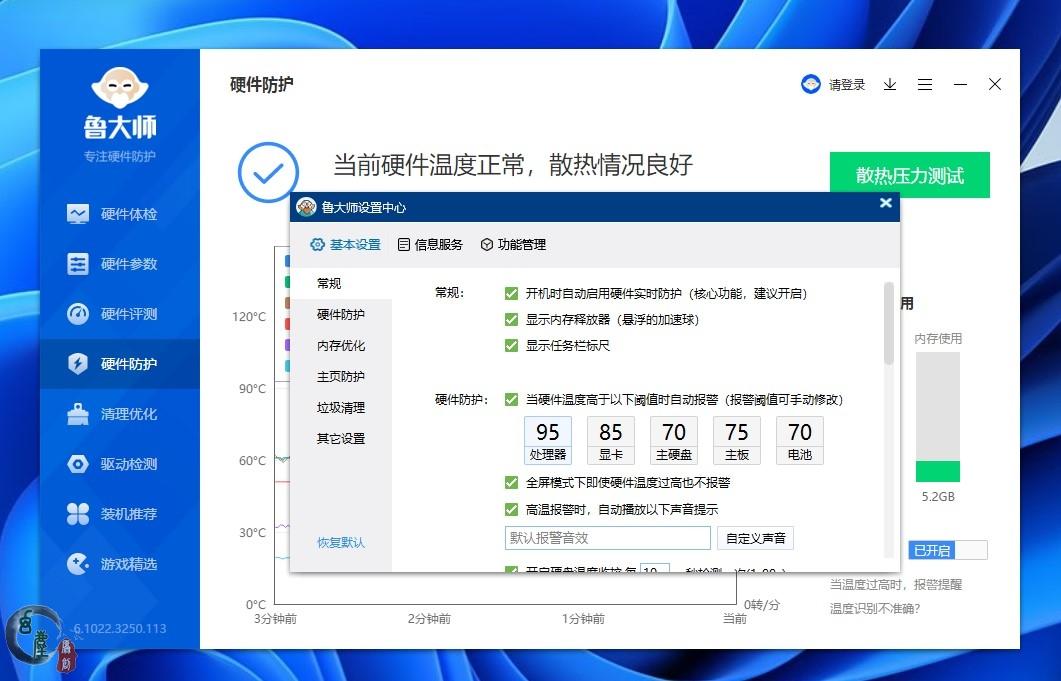Image resolution: width=1061 pixels, height=681 pixels.
Task: Click the 默认报警音效 sound field
Action: [608, 538]
